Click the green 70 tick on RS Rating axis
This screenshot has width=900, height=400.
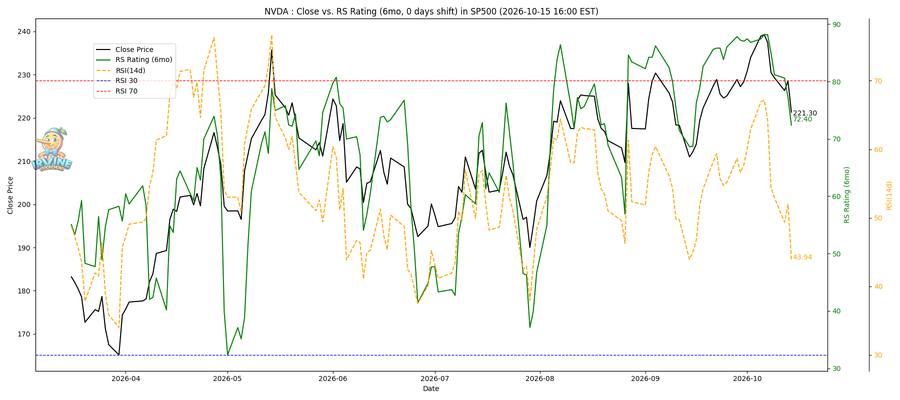836,139
